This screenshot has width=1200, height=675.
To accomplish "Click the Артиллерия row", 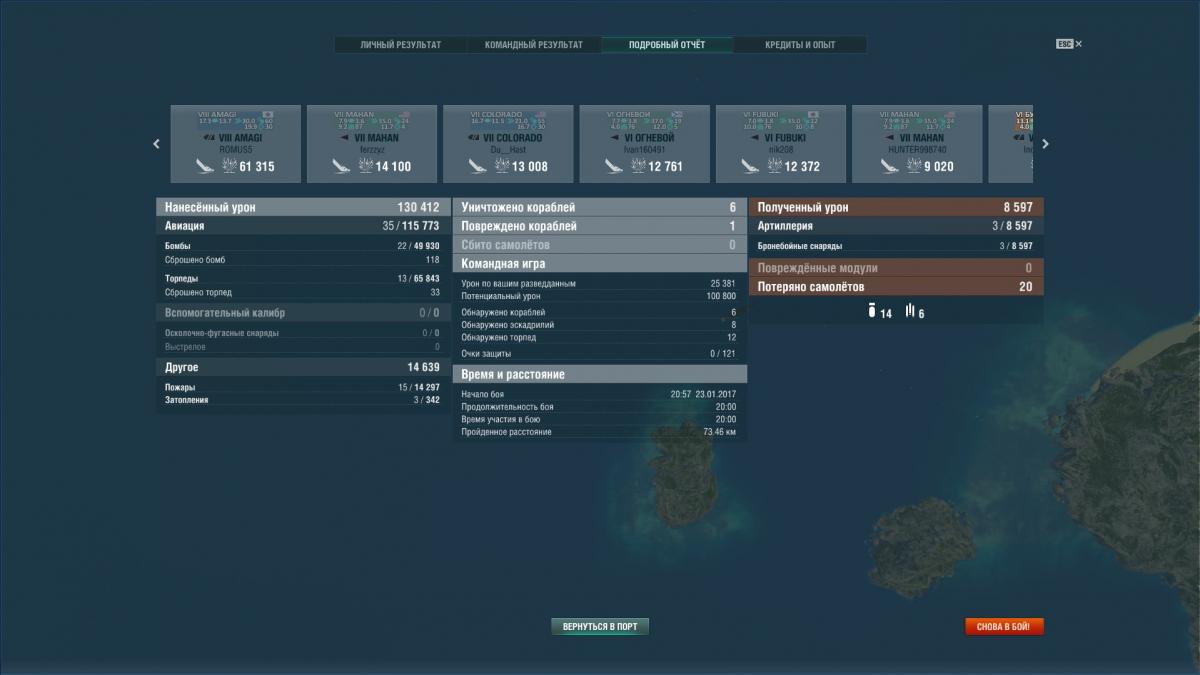I will tap(896, 226).
